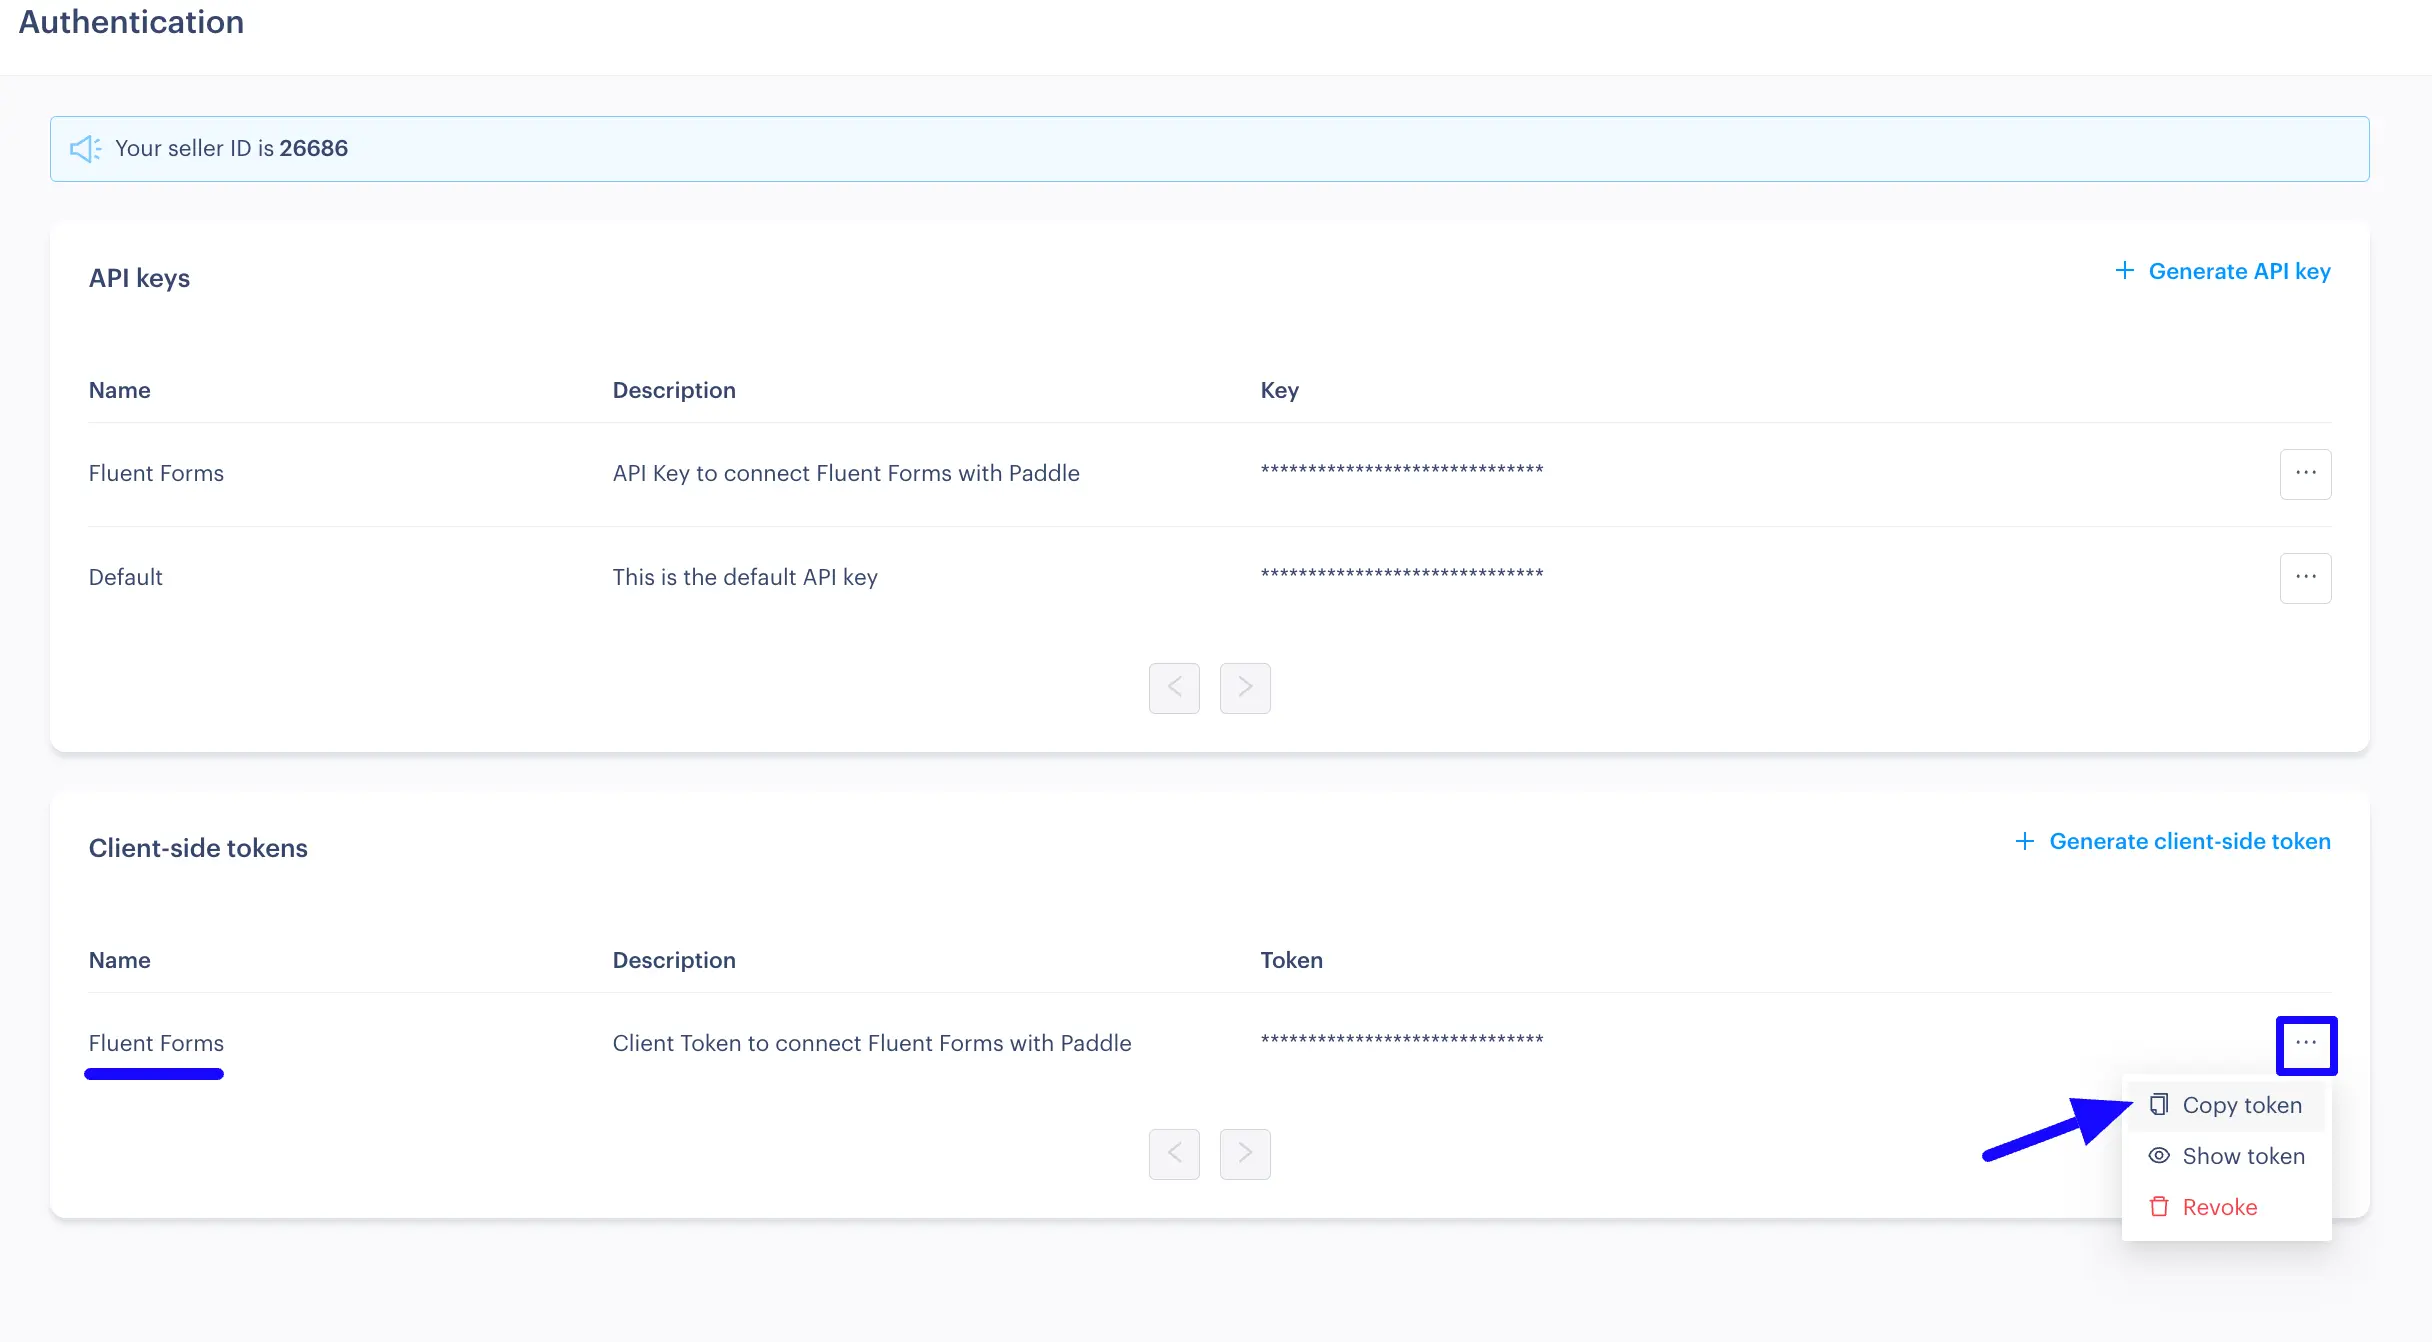Click 'API Key to connect Fluent Forms with Paddle'
This screenshot has height=1342, width=2432.
[846, 473]
